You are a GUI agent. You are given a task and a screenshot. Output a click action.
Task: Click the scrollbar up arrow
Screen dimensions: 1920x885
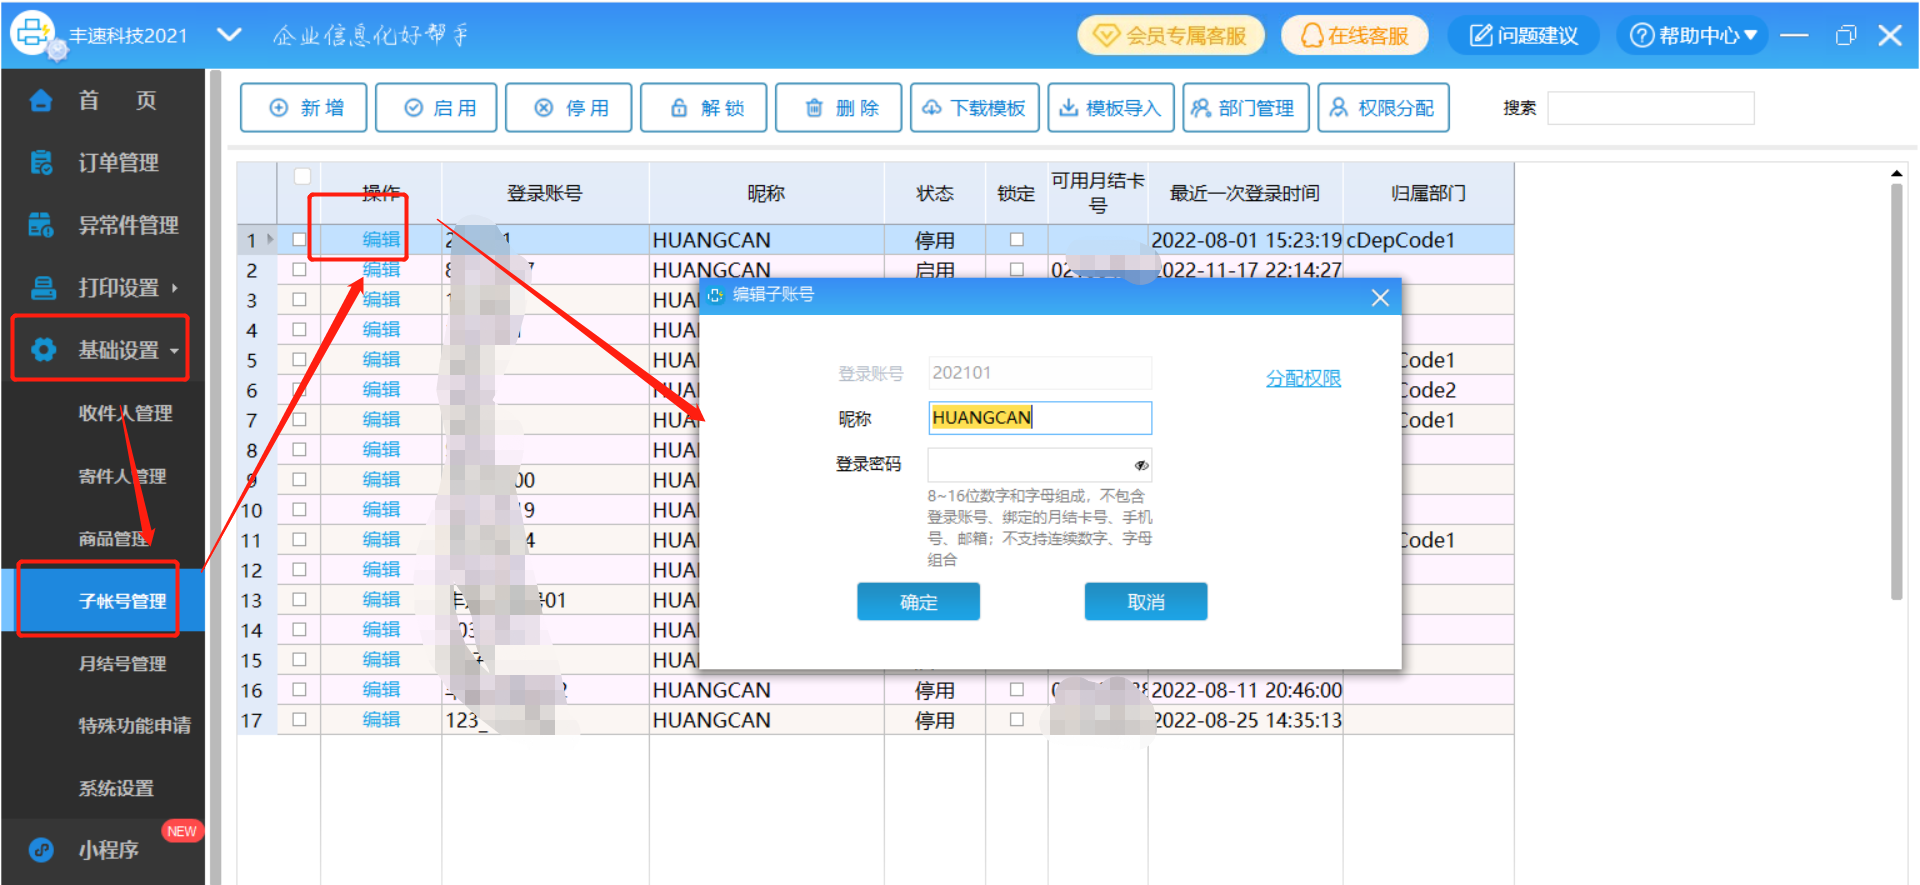coord(1896,174)
